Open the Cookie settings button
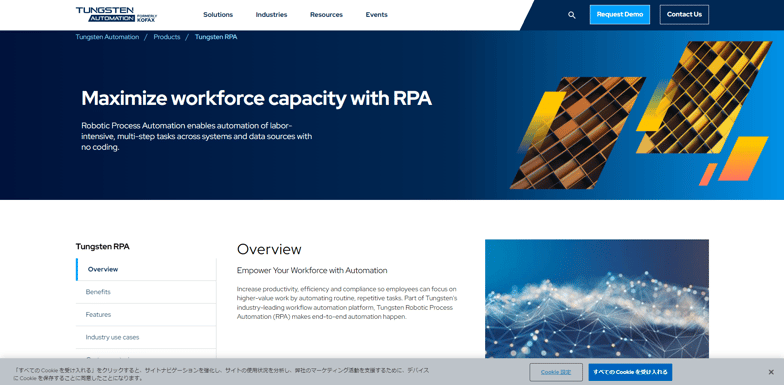Viewport: 784px width, 385px height. 556,372
